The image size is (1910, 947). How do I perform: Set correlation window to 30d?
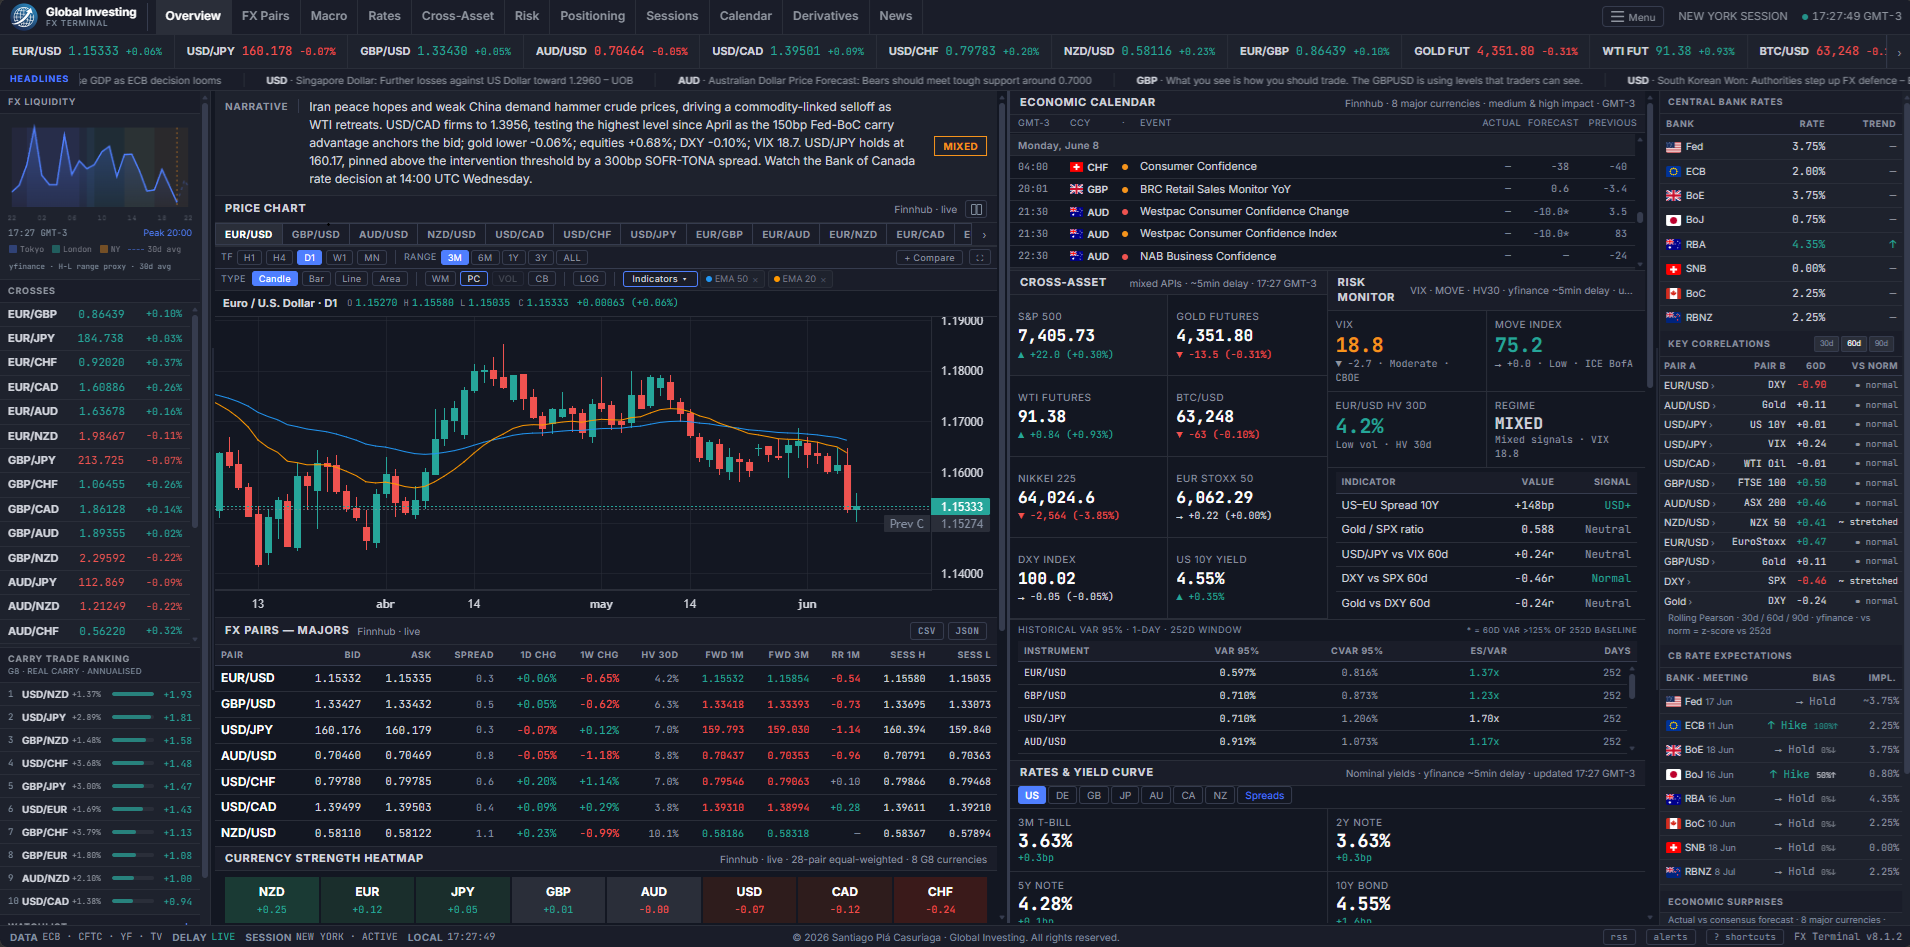click(x=1827, y=344)
